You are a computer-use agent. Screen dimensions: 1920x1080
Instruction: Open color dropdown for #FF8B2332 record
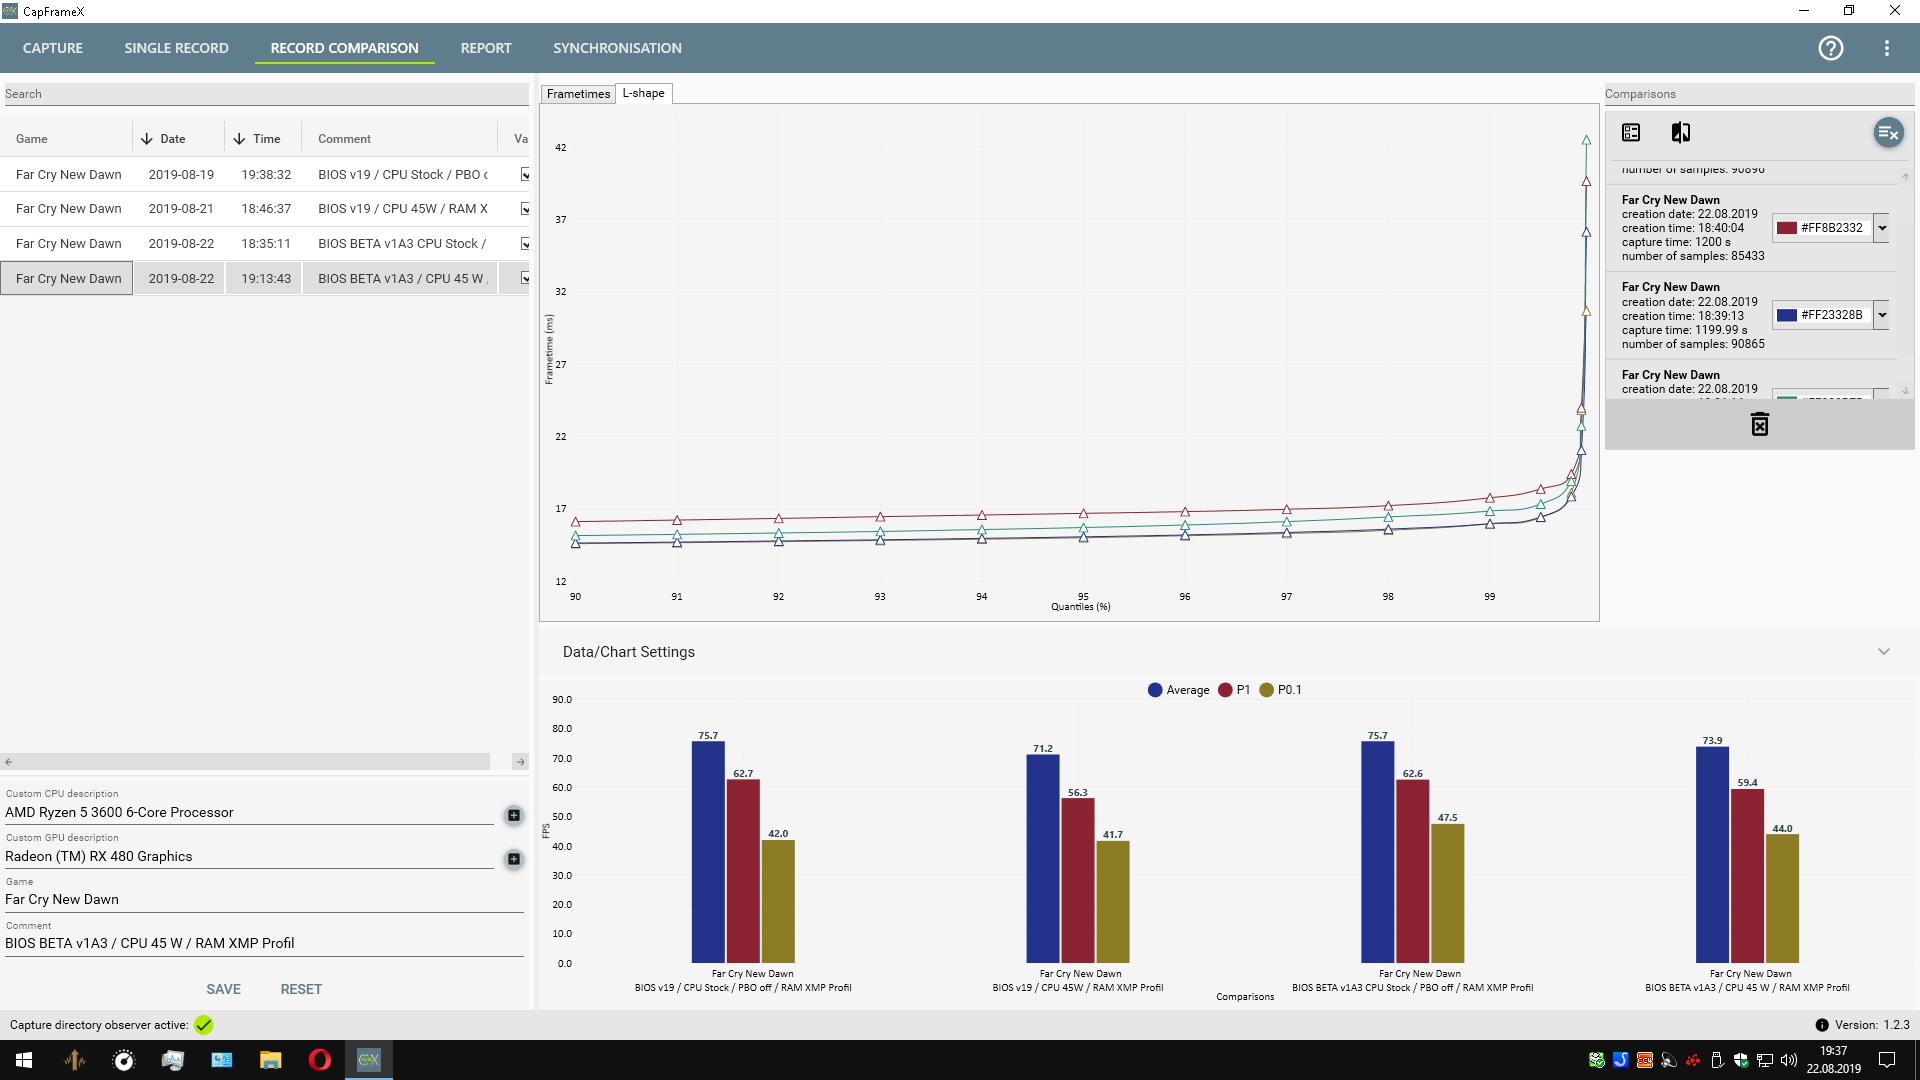1881,228
